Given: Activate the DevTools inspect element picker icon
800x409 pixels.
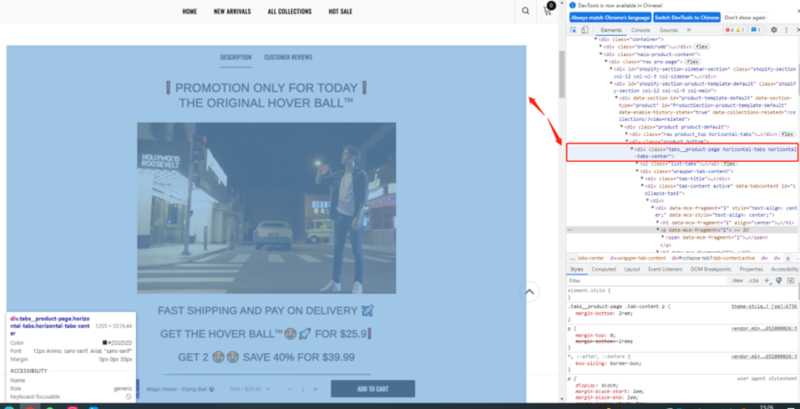Looking at the screenshot, I should [573, 30].
